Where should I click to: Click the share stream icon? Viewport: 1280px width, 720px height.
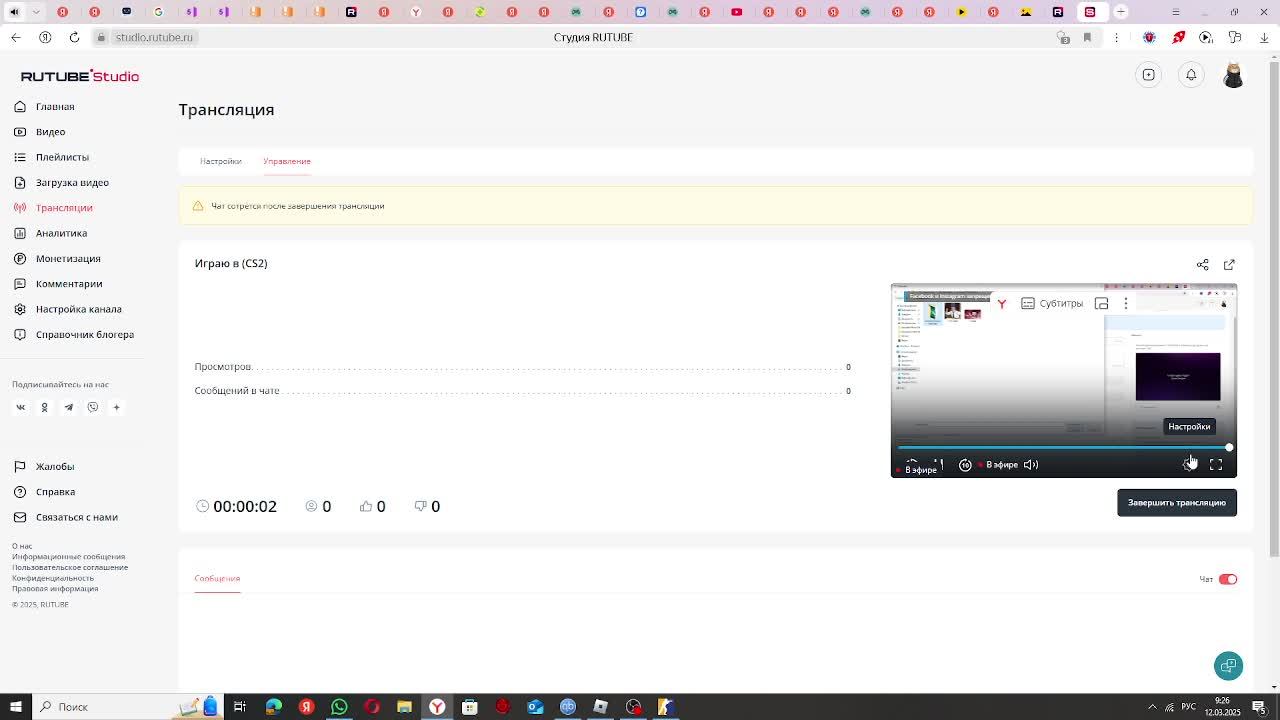coord(1203,265)
